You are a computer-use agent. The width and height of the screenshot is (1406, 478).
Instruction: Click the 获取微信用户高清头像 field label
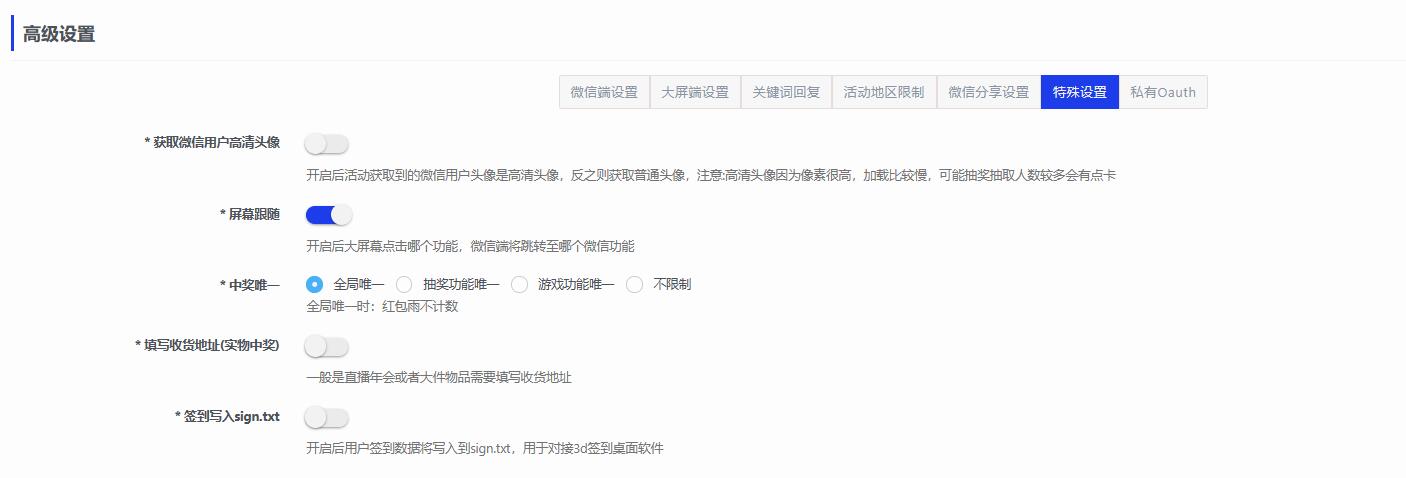pos(212,143)
